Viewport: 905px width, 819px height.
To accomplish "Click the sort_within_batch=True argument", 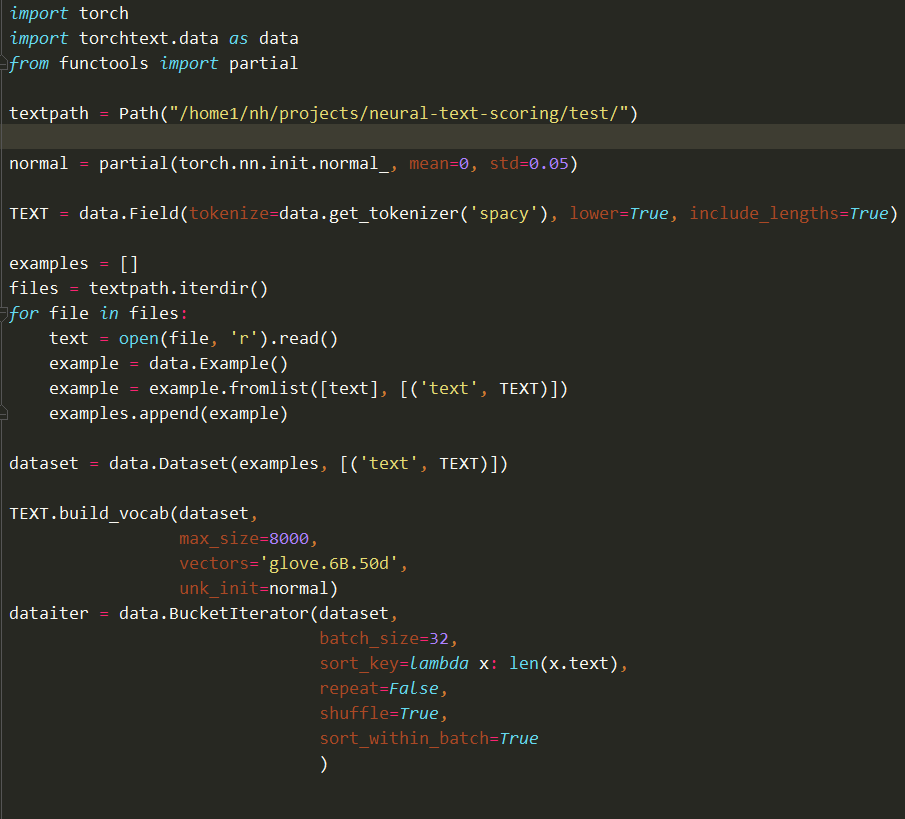I will [x=428, y=738].
